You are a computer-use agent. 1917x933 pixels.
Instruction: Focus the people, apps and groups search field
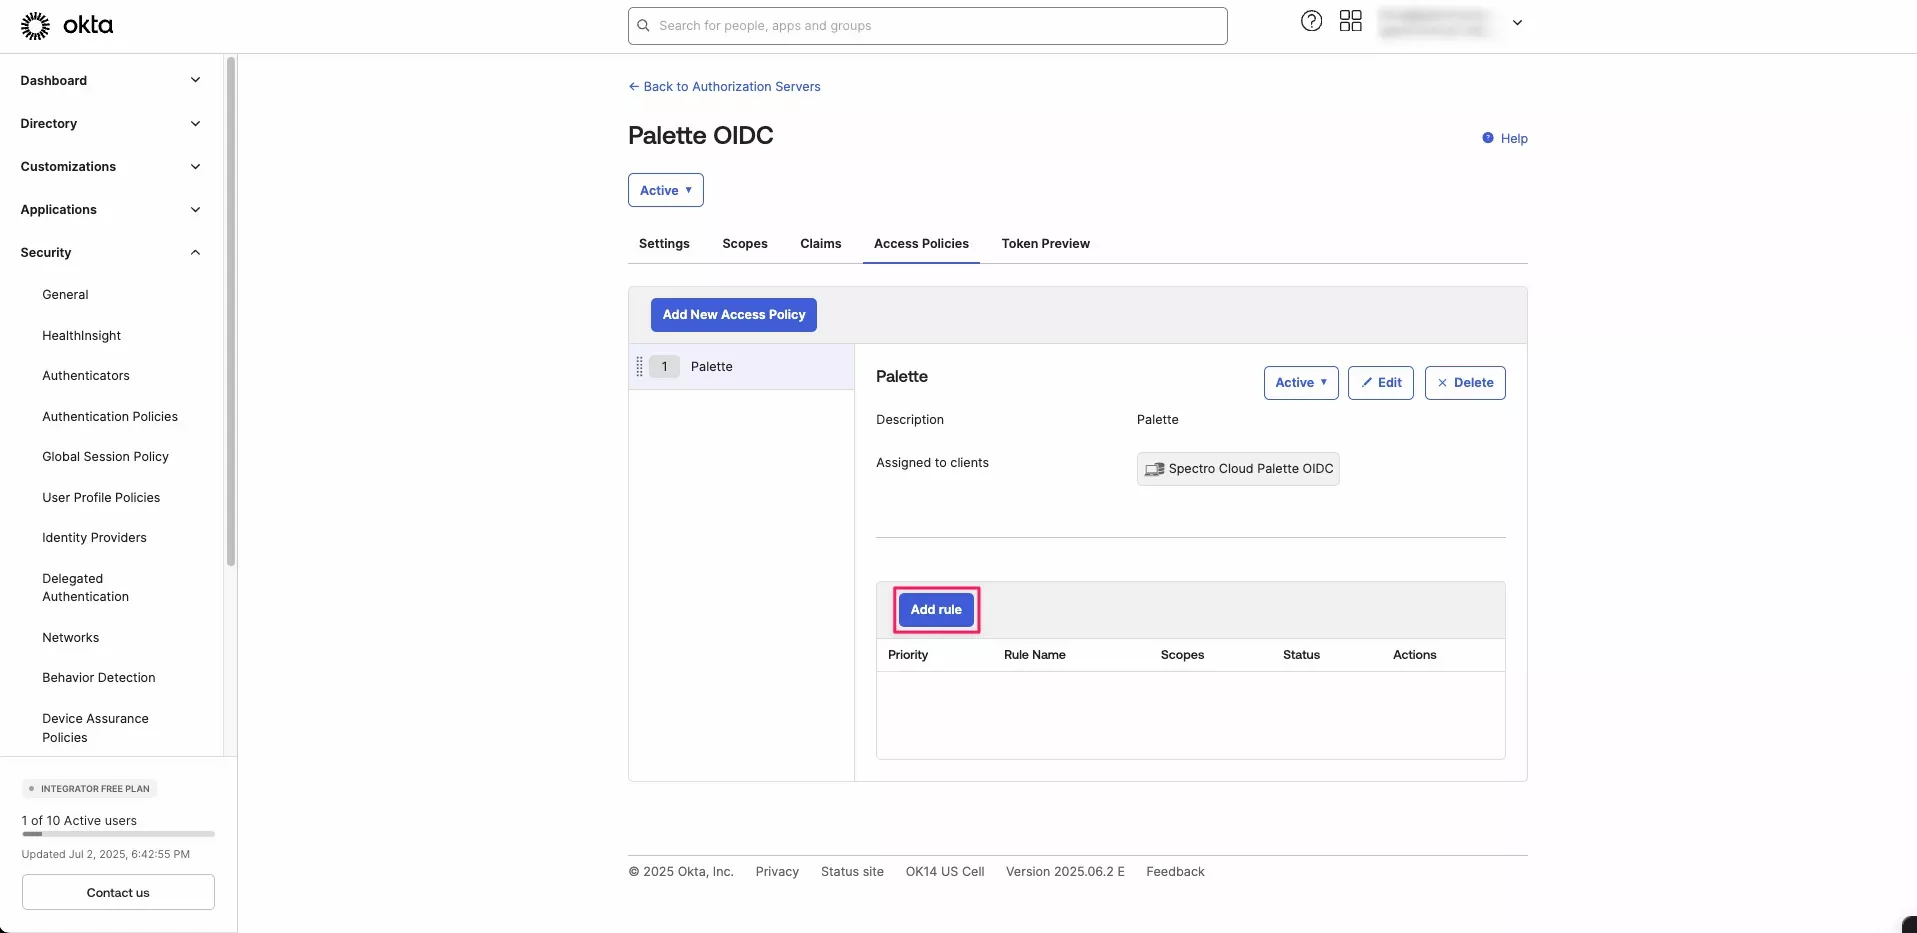927,26
